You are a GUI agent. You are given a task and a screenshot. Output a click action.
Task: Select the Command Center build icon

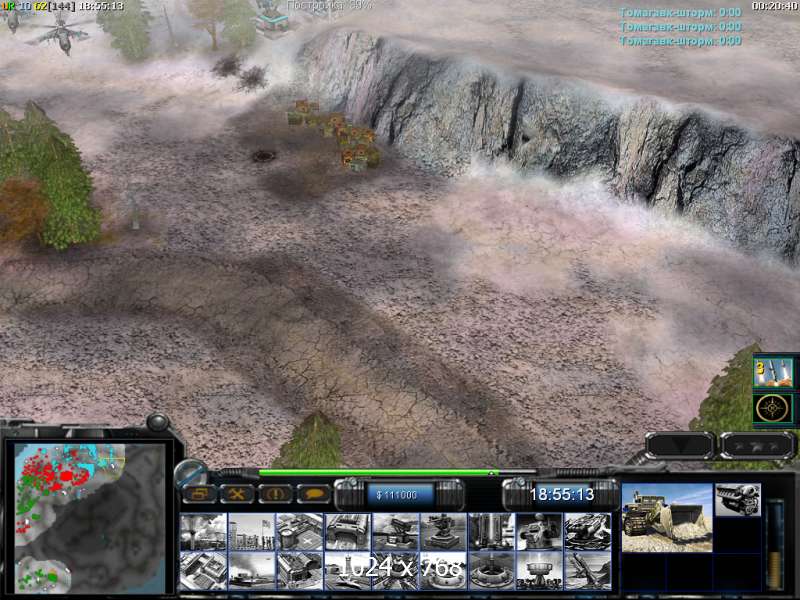[203, 570]
